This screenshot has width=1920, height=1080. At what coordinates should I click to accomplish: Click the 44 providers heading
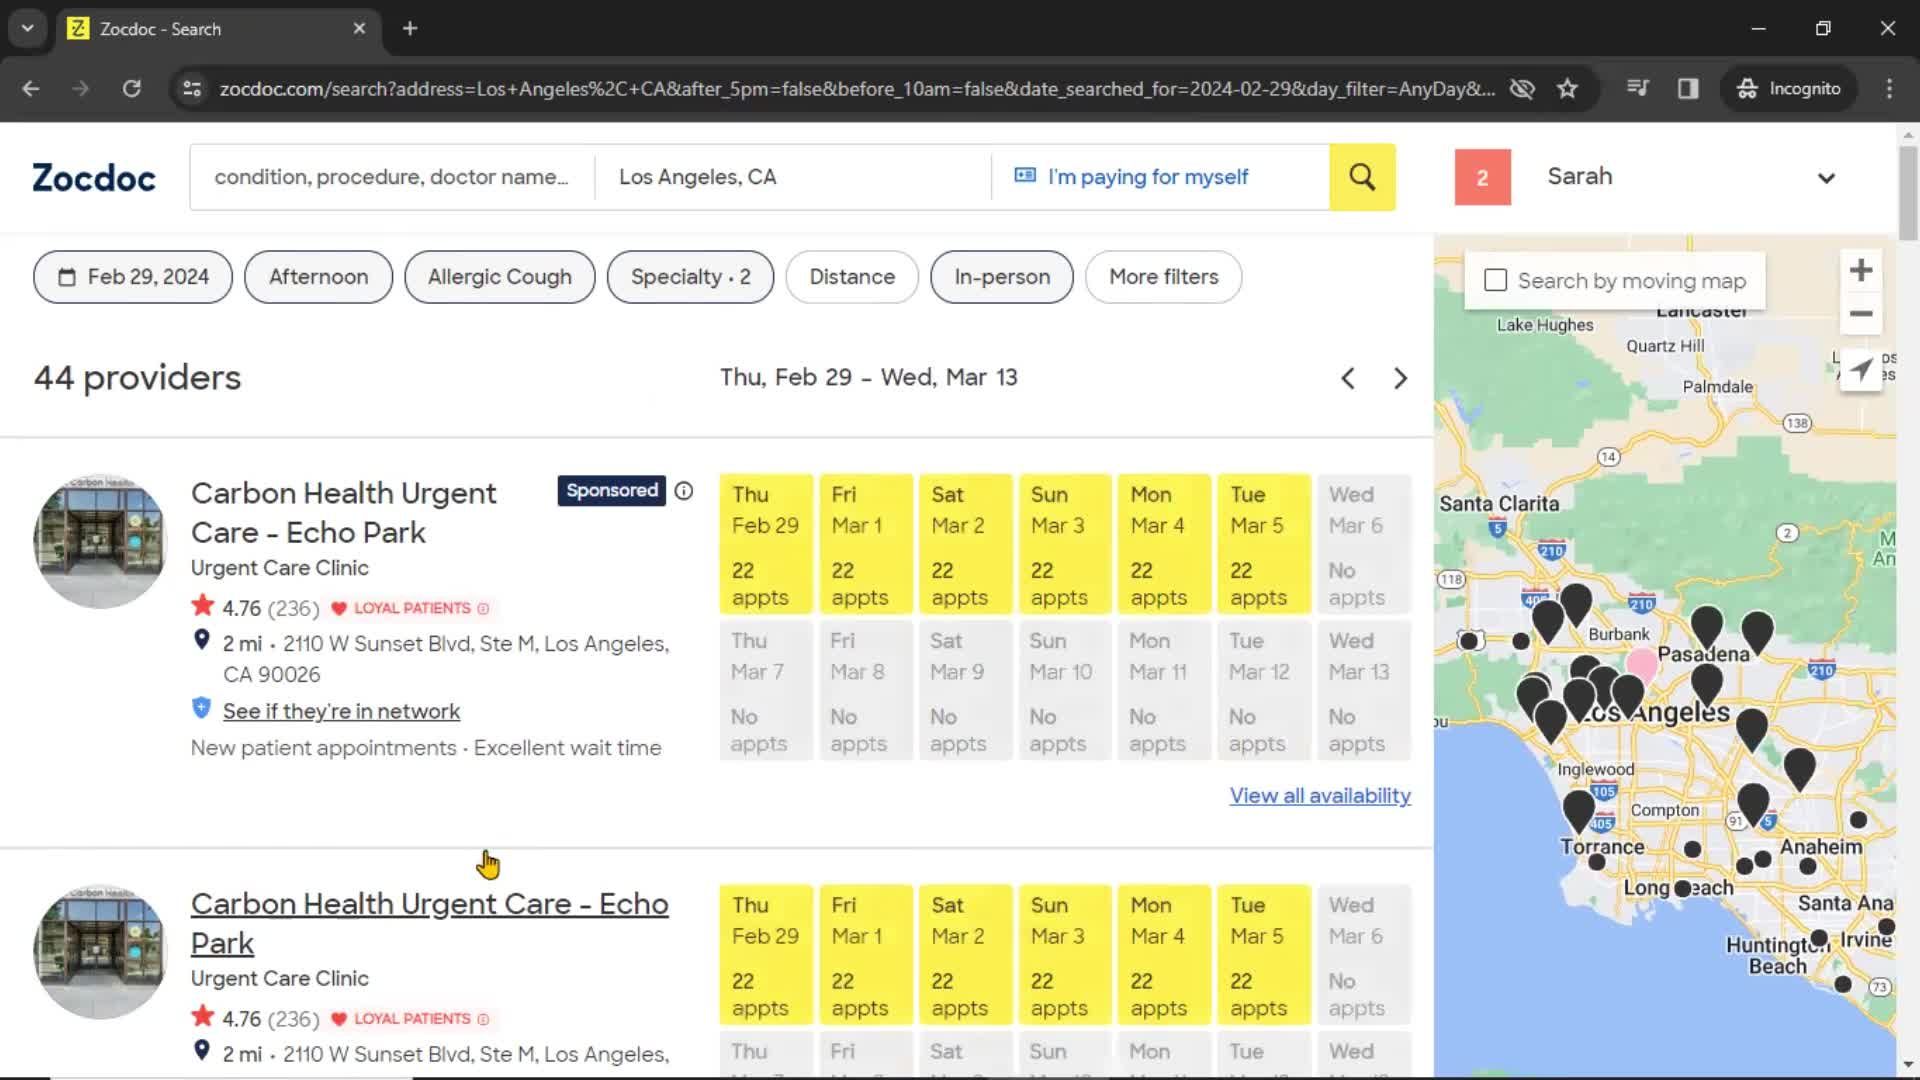pos(137,378)
